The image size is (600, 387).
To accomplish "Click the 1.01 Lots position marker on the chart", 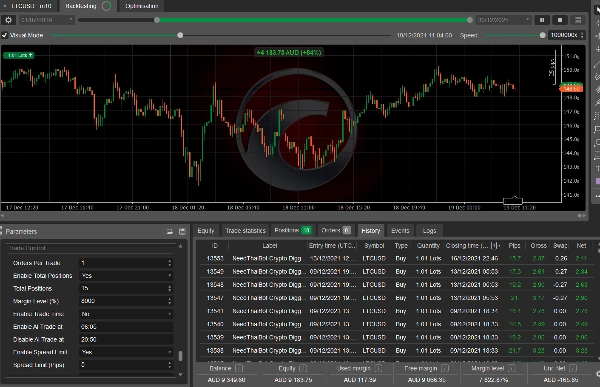I will (x=19, y=55).
